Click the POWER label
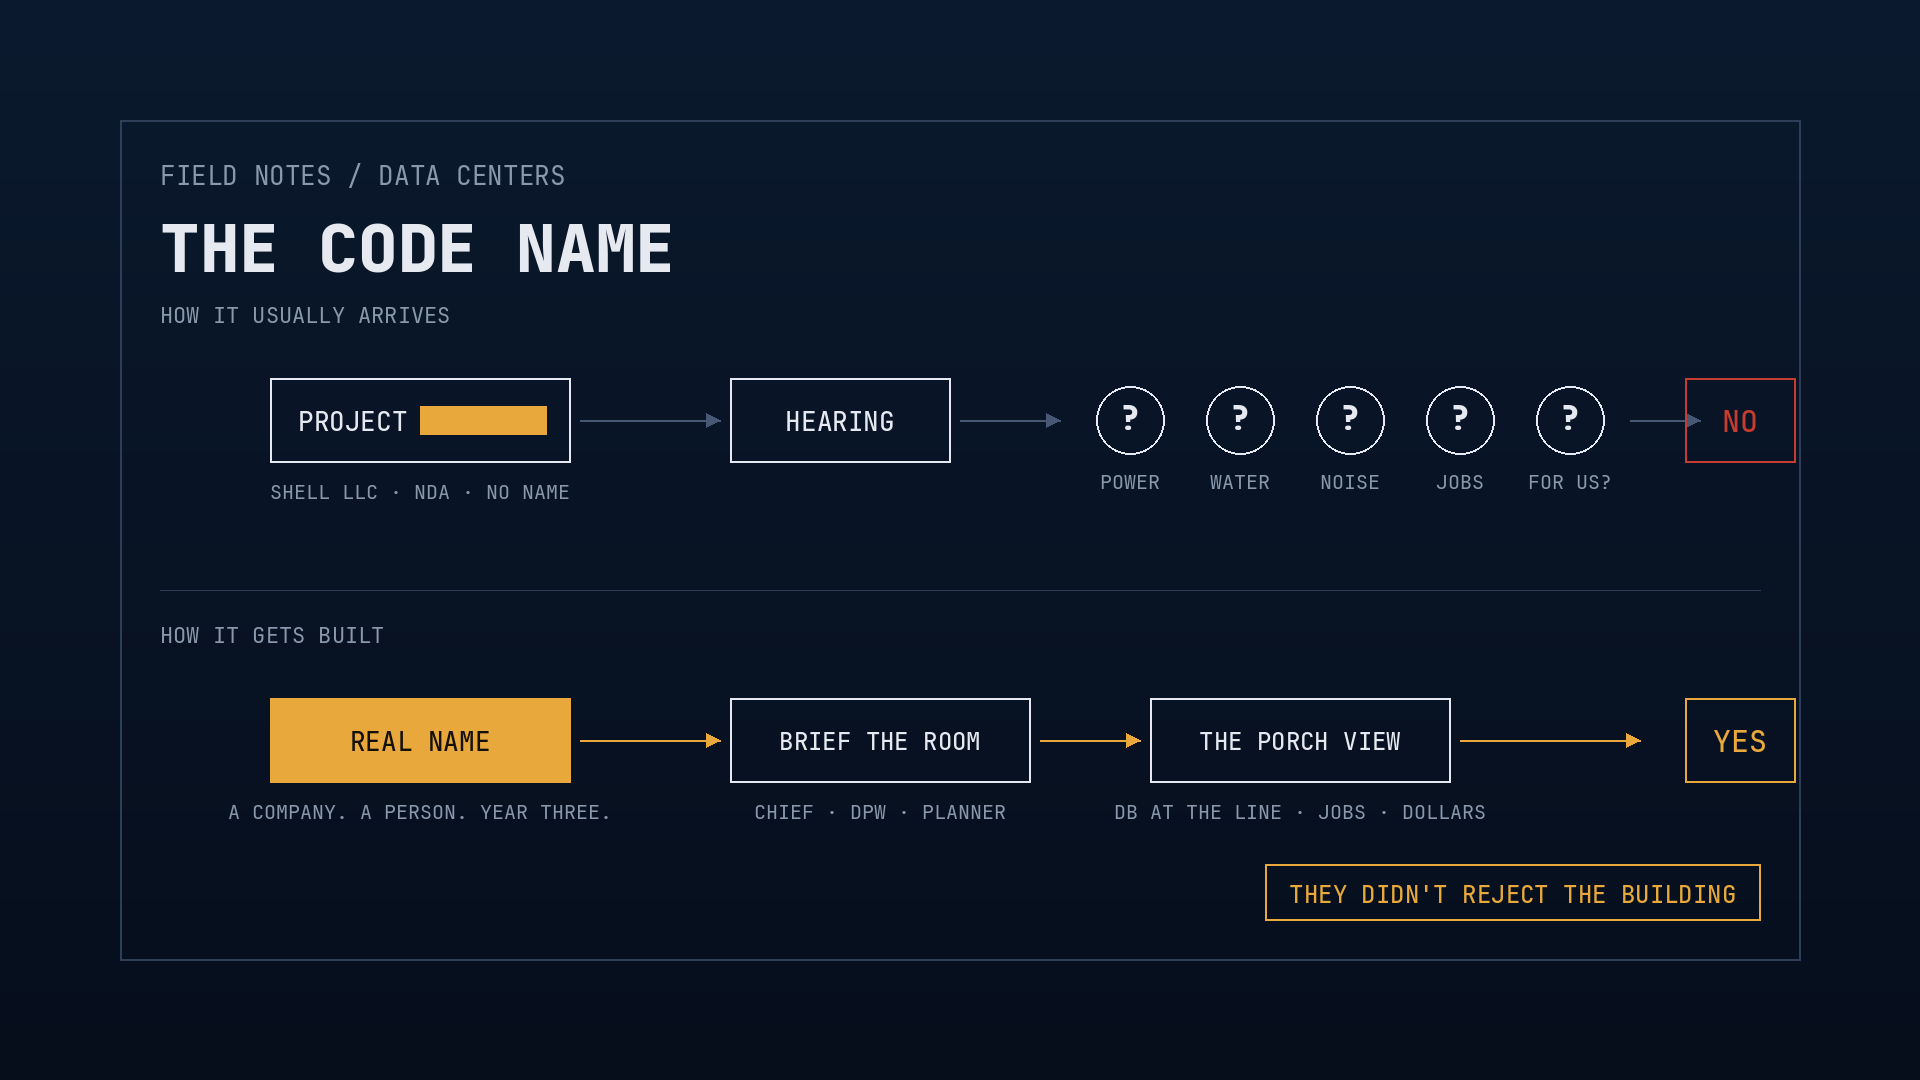Viewport: 1920px width, 1080px height. point(1130,483)
